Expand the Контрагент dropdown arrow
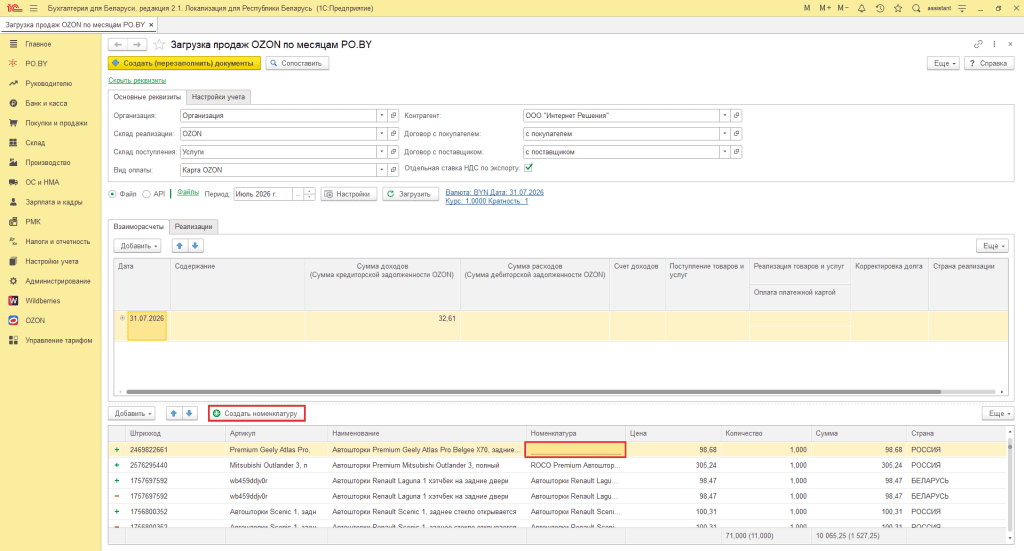Screen dimensions: 1024x551 point(724,116)
